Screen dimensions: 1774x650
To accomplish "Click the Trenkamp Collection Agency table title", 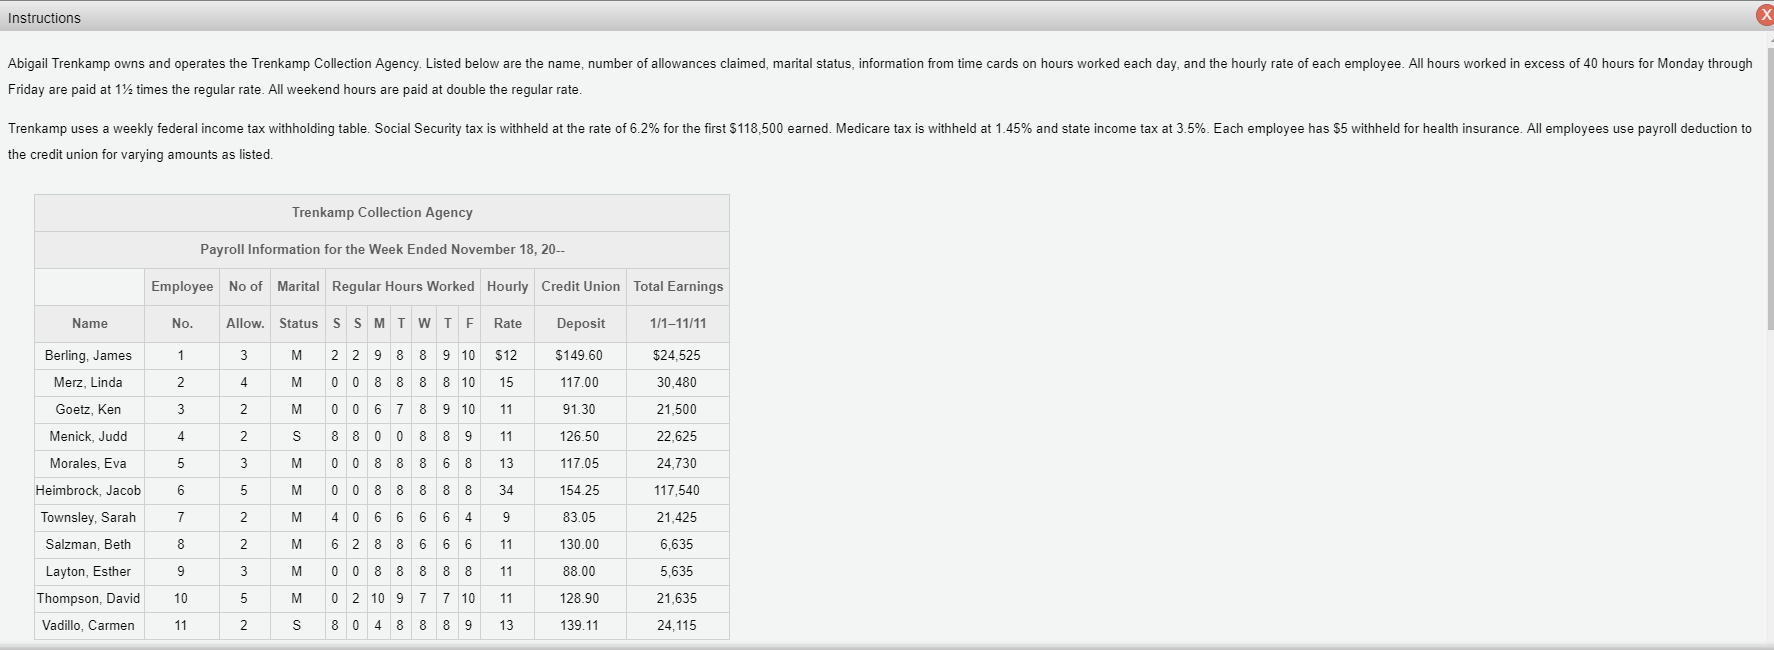I will 383,212.
